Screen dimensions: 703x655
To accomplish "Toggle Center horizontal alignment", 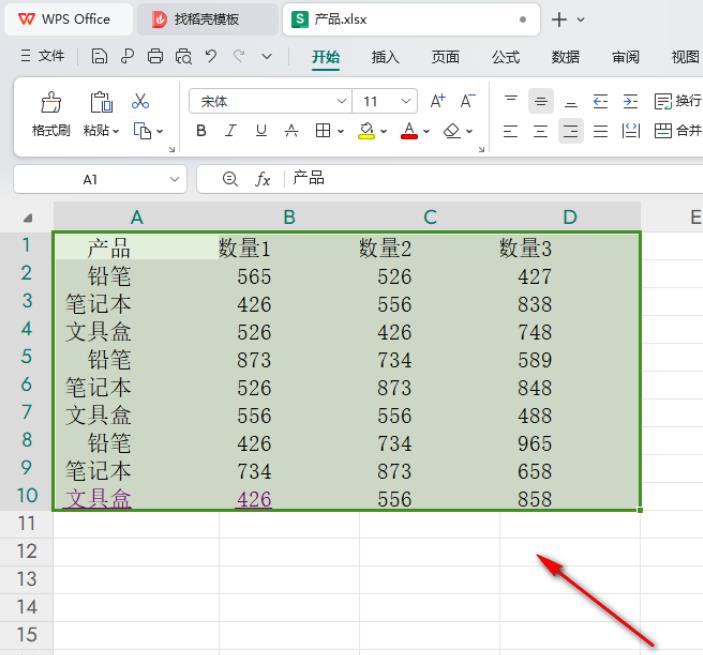I will tap(541, 131).
